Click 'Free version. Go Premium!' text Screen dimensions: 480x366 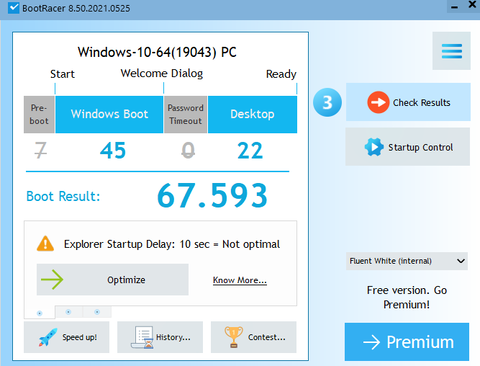(407, 297)
